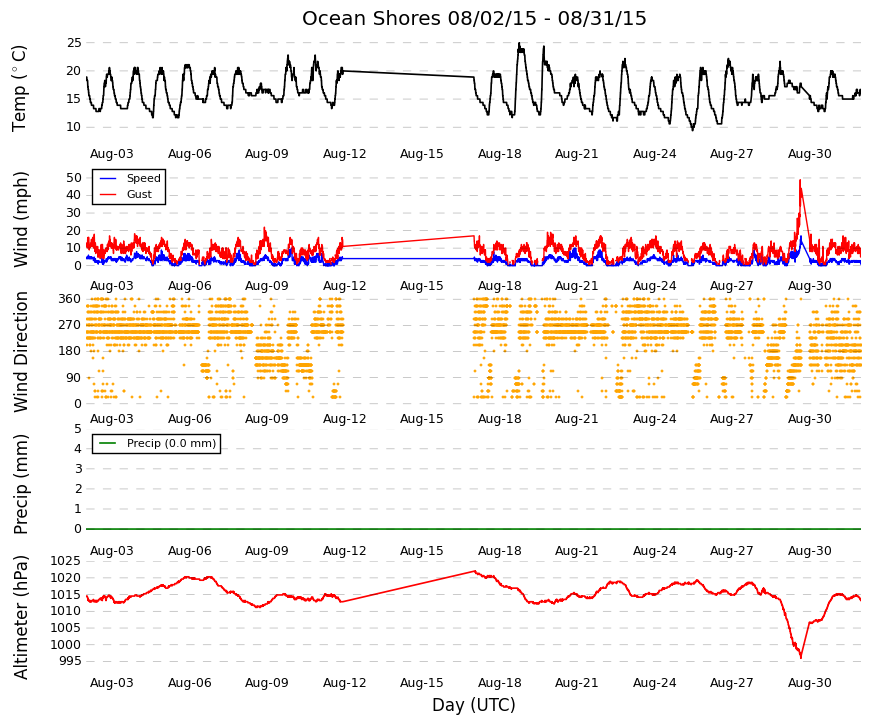Click the Altimeter (hPa) axis label
871x725 pixels.
pyautogui.click(x=21, y=617)
